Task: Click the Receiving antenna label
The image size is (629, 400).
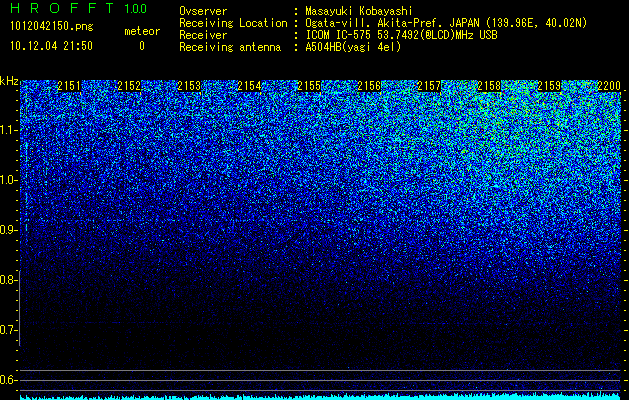Action: pyautogui.click(x=230, y=47)
